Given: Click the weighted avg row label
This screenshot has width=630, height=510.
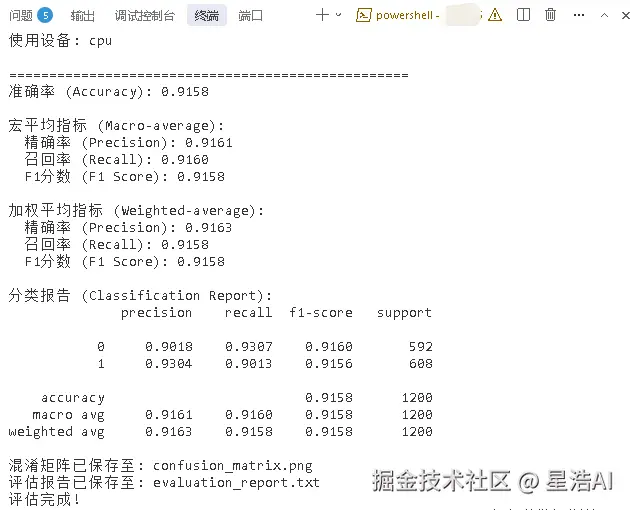Looking at the screenshot, I should 57,432.
